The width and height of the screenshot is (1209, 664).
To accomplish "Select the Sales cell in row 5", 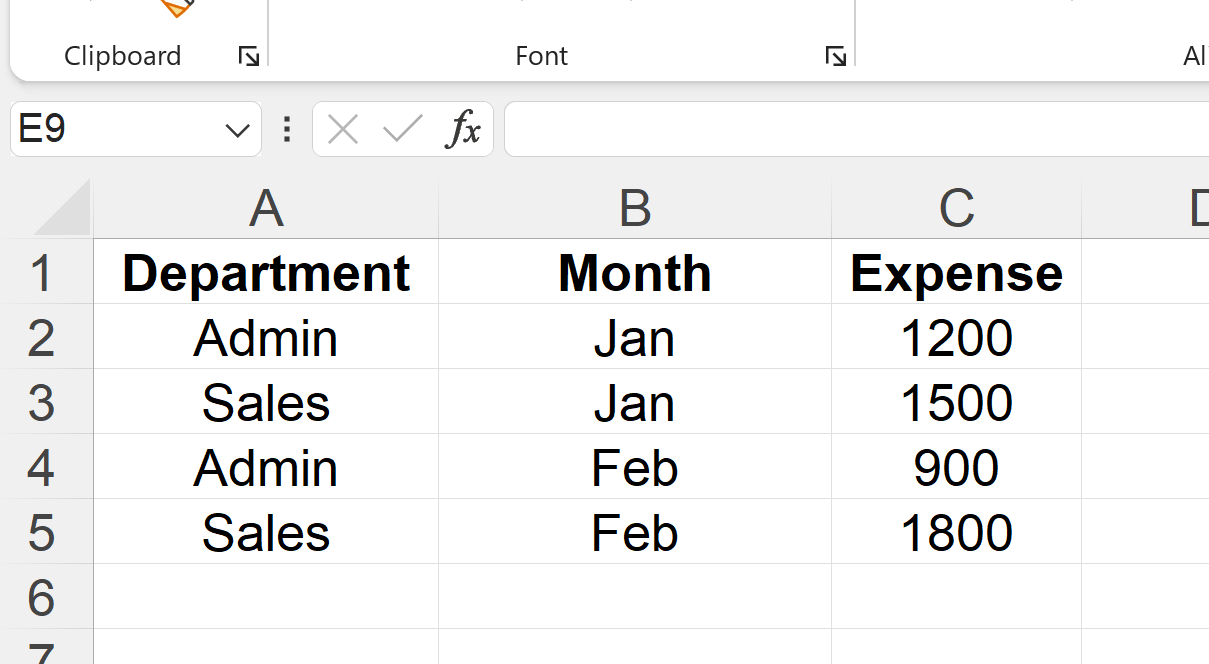I will pos(266,532).
